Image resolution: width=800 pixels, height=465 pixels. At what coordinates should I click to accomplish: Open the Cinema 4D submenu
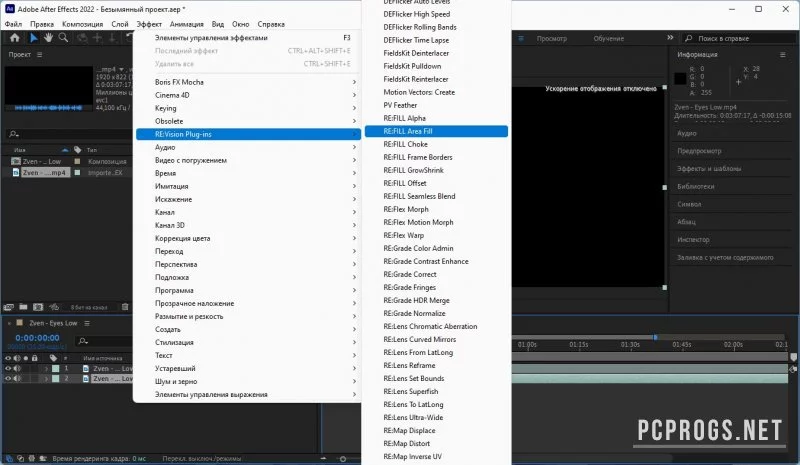click(x=248, y=95)
